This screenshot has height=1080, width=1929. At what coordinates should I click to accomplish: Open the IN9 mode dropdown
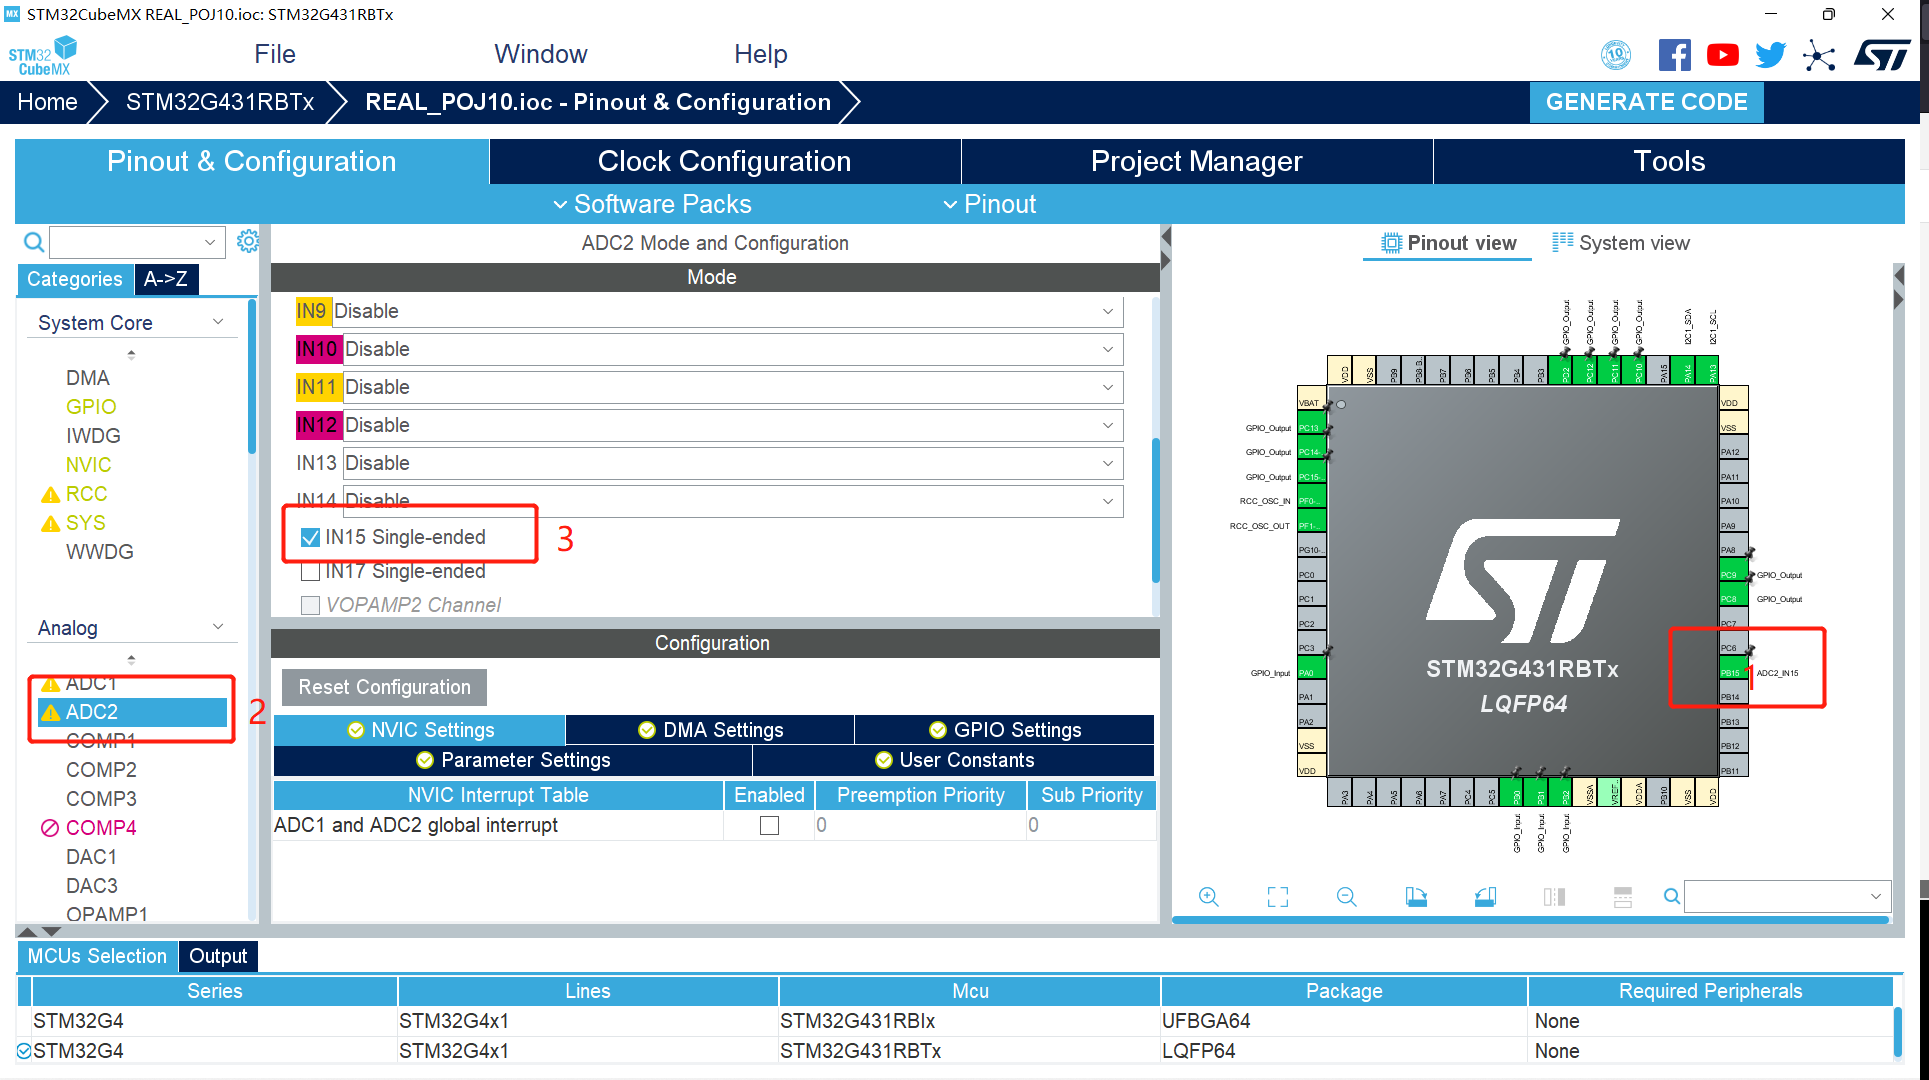tap(727, 311)
